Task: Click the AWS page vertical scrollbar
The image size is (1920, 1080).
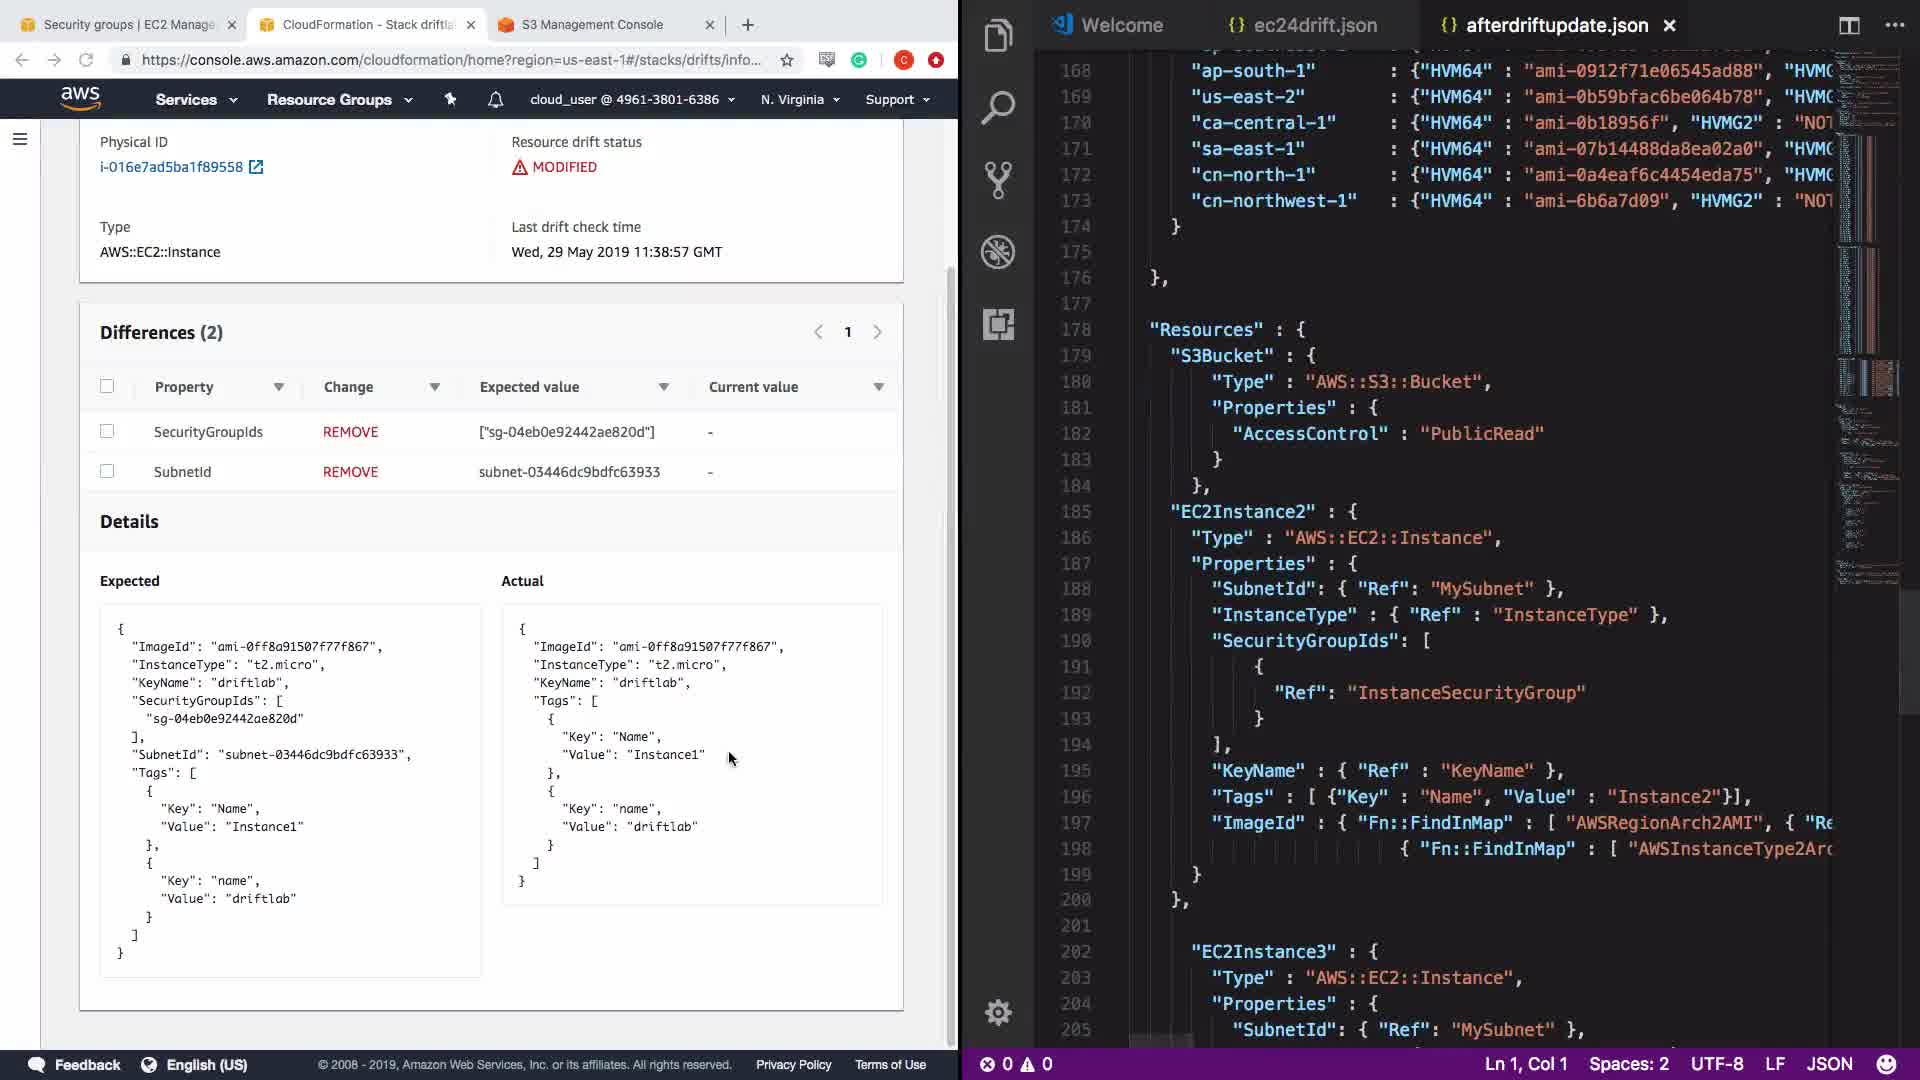Action: pyautogui.click(x=950, y=650)
